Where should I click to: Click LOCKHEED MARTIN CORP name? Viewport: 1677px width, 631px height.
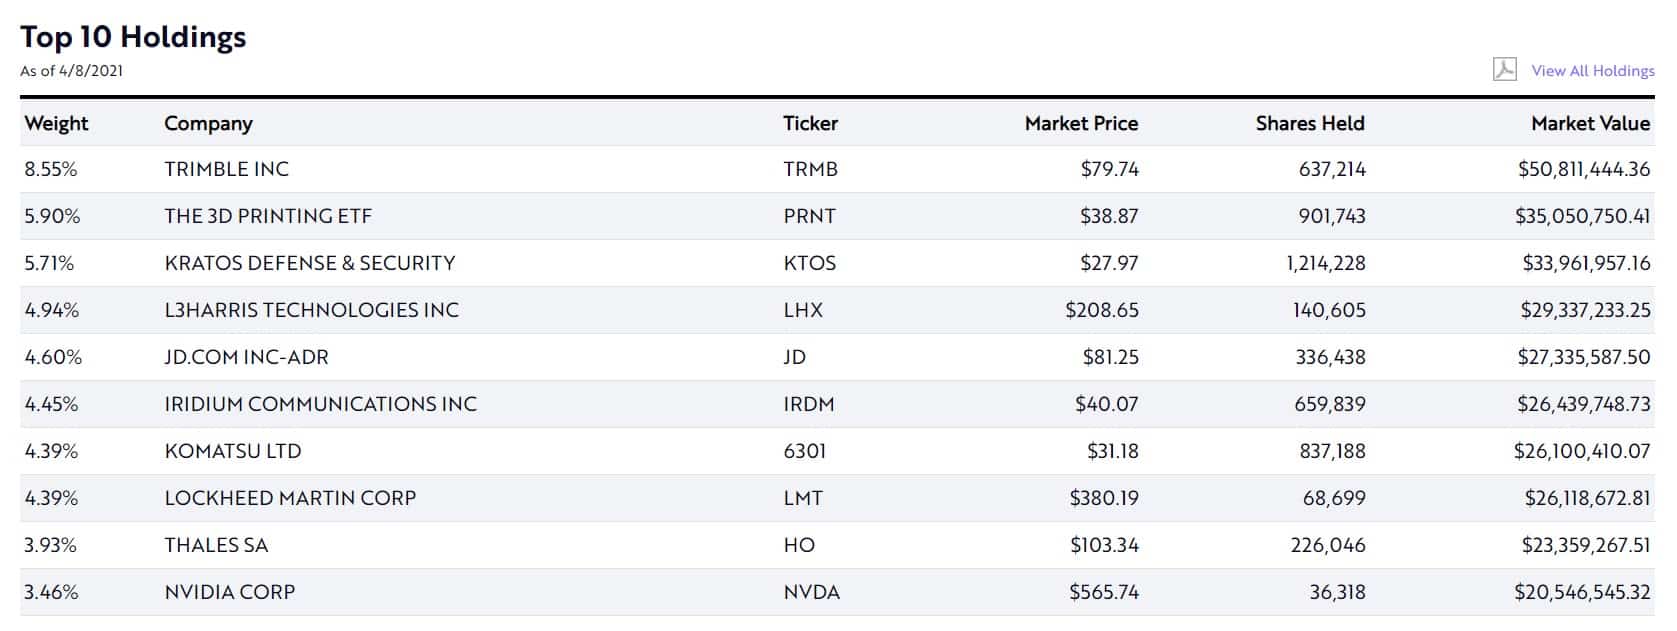coord(290,498)
